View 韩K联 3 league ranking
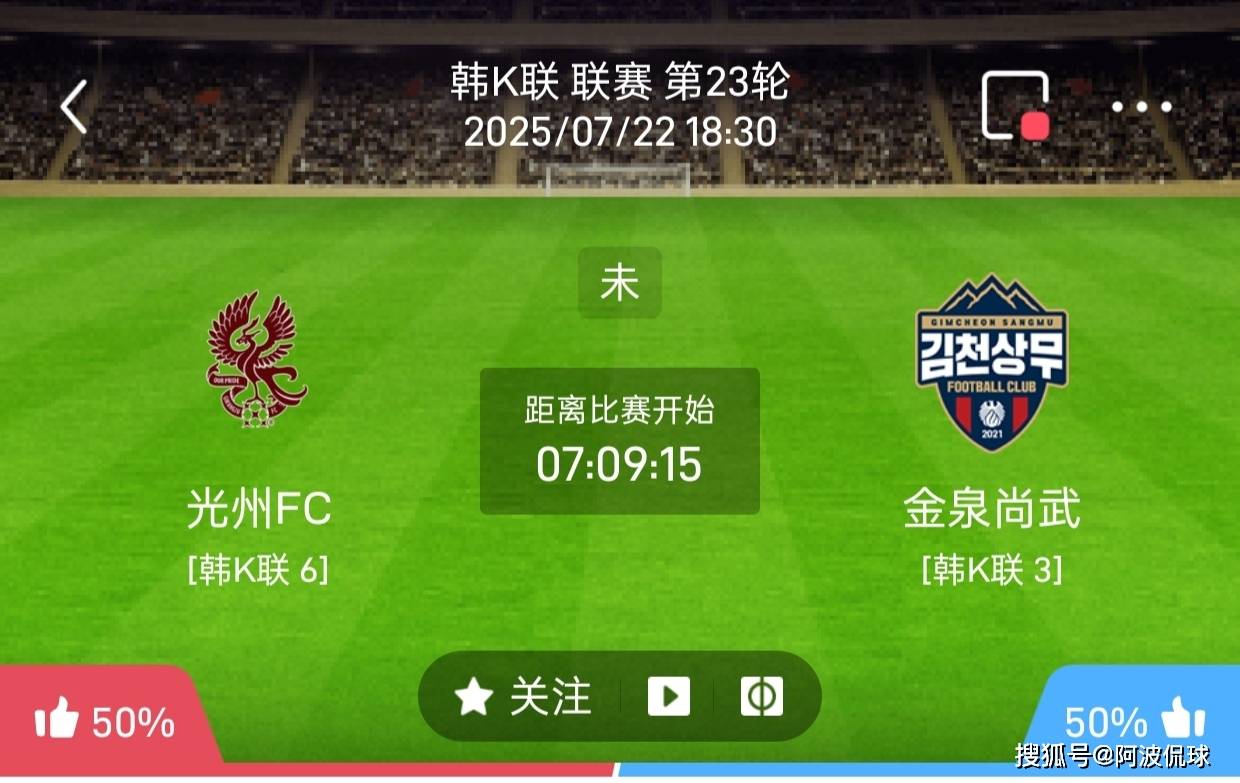This screenshot has height=783, width=1240. coord(992,570)
